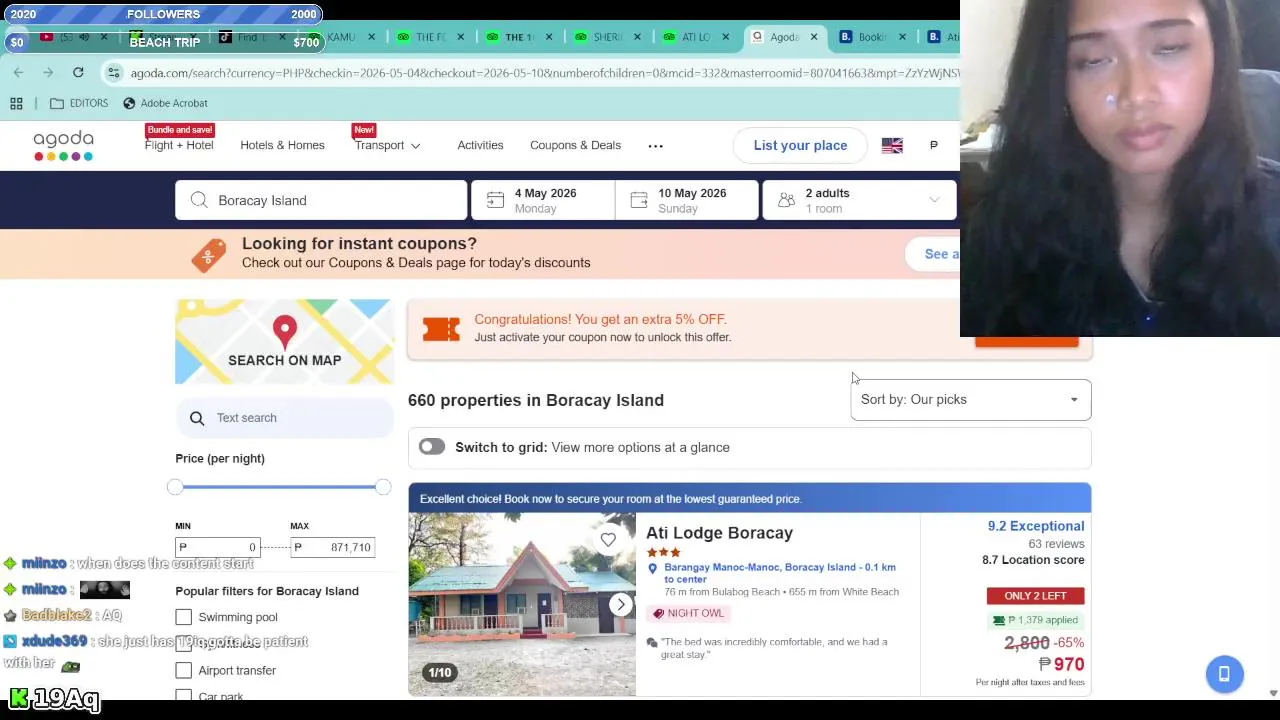Screen dimensions: 1280x720
Task: Click the Agoda logo
Action: point(63,146)
